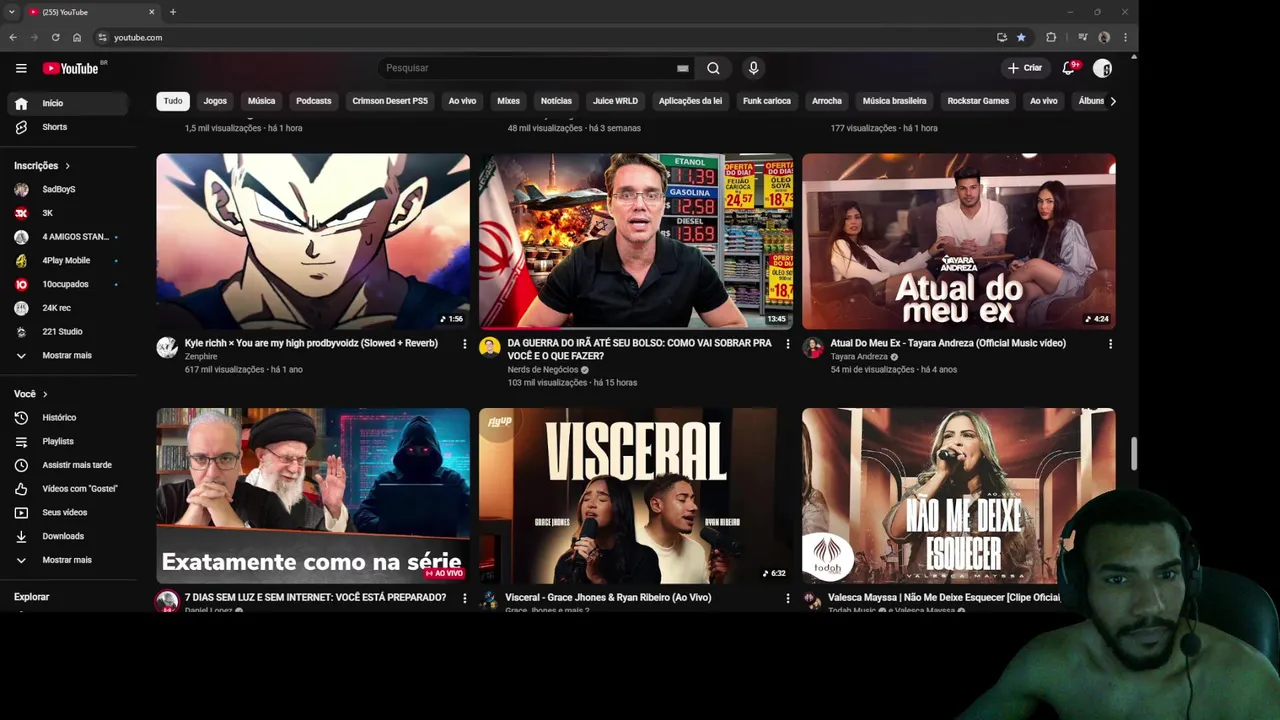
Task: Open 24K rec subscription
Action: pos(66,308)
